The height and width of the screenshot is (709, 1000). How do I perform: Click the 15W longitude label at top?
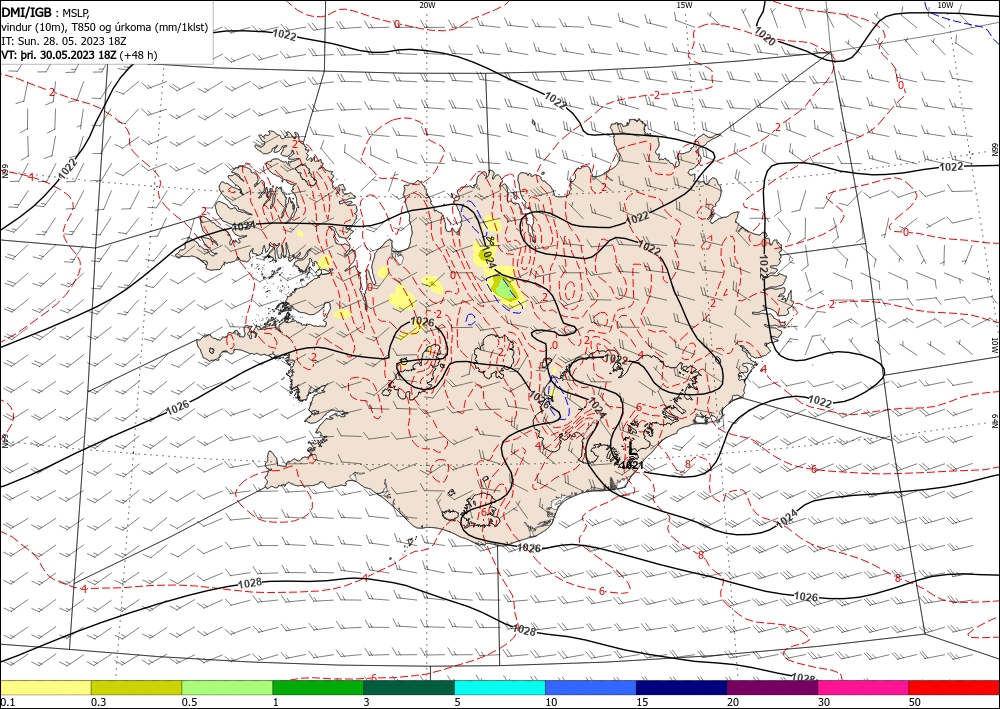click(684, 5)
